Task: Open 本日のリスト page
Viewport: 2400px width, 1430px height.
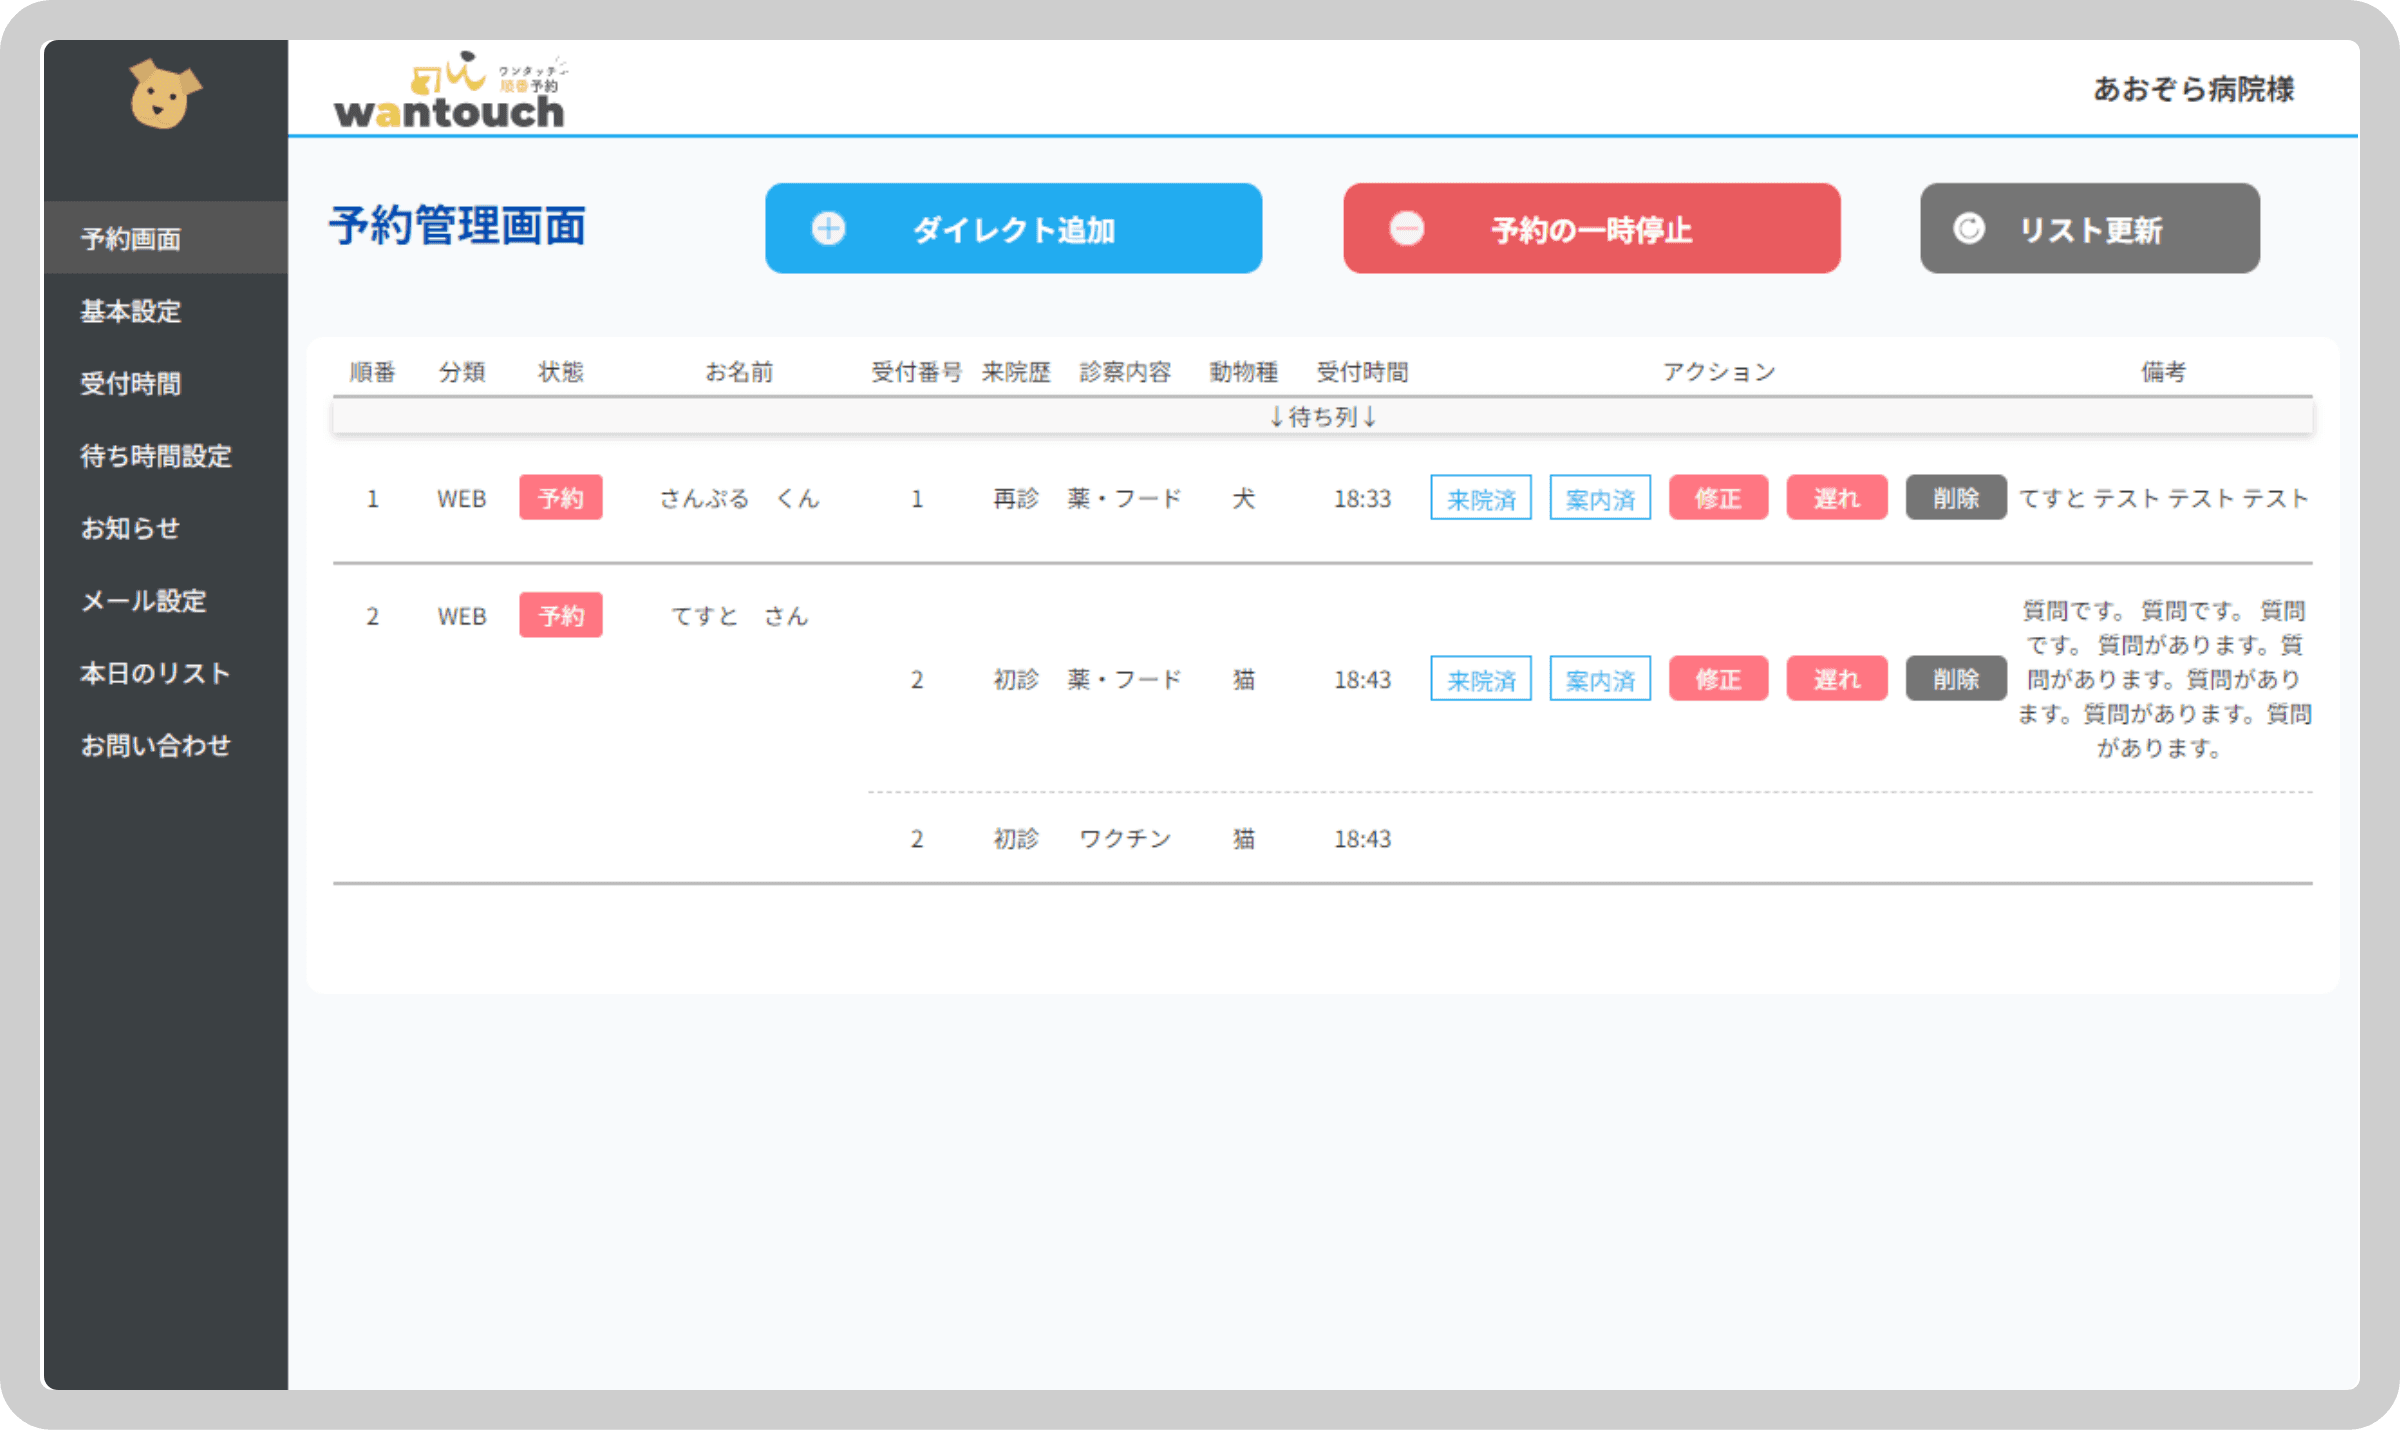Action: click(x=156, y=673)
